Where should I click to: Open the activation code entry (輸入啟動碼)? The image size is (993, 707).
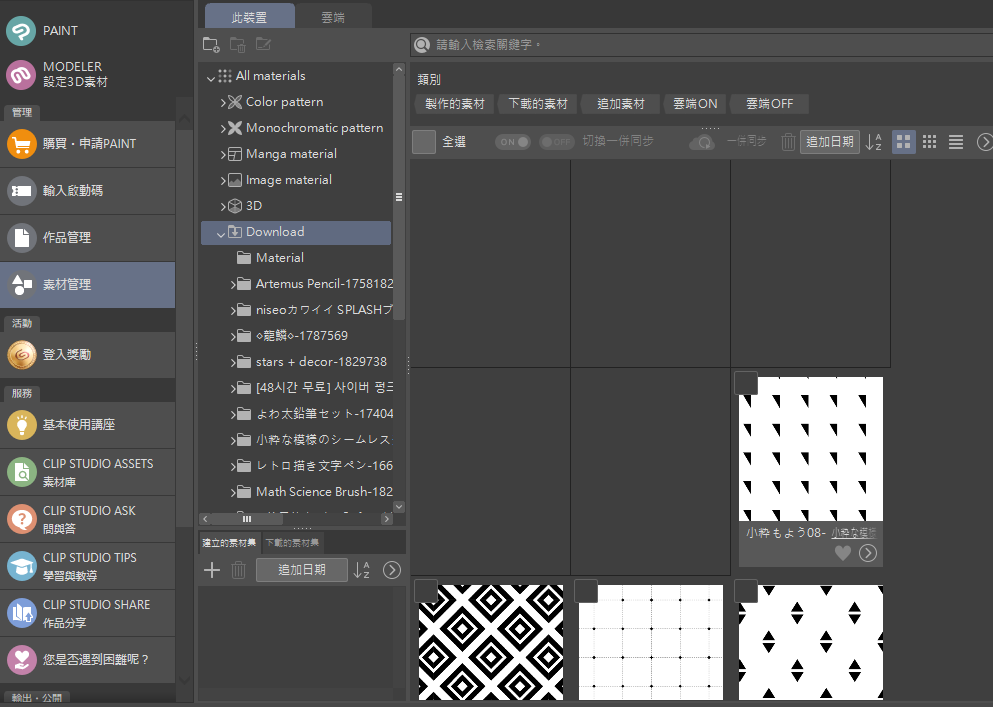click(87, 191)
